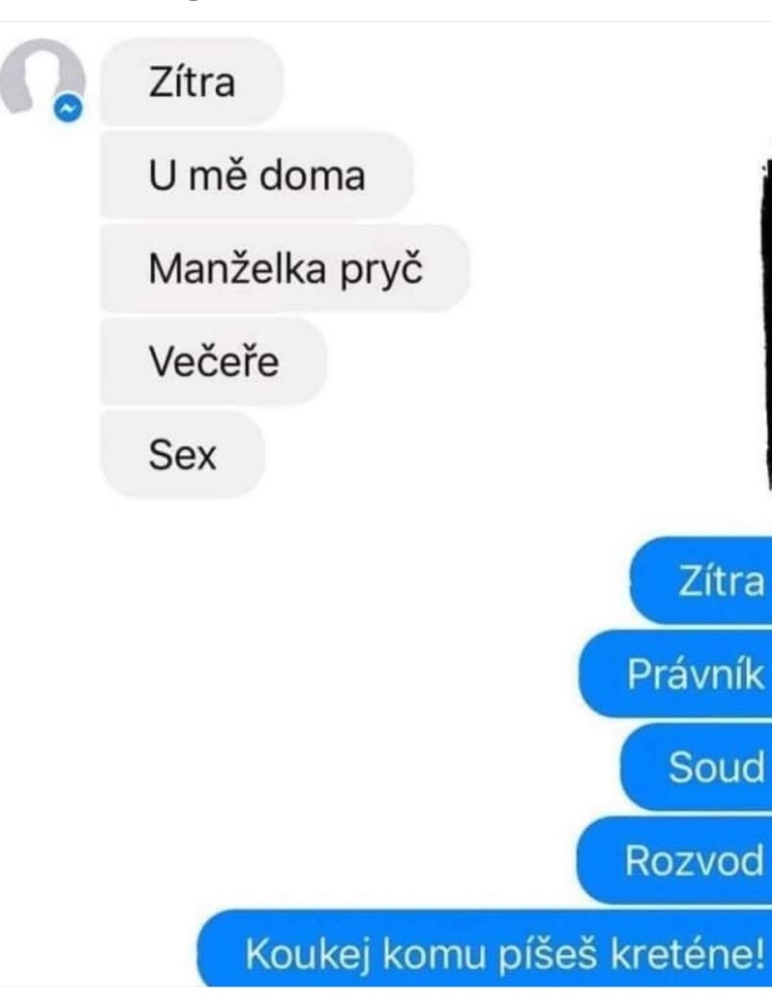Click the 'U mě doma' message
The height and width of the screenshot is (1000, 772).
point(256,175)
